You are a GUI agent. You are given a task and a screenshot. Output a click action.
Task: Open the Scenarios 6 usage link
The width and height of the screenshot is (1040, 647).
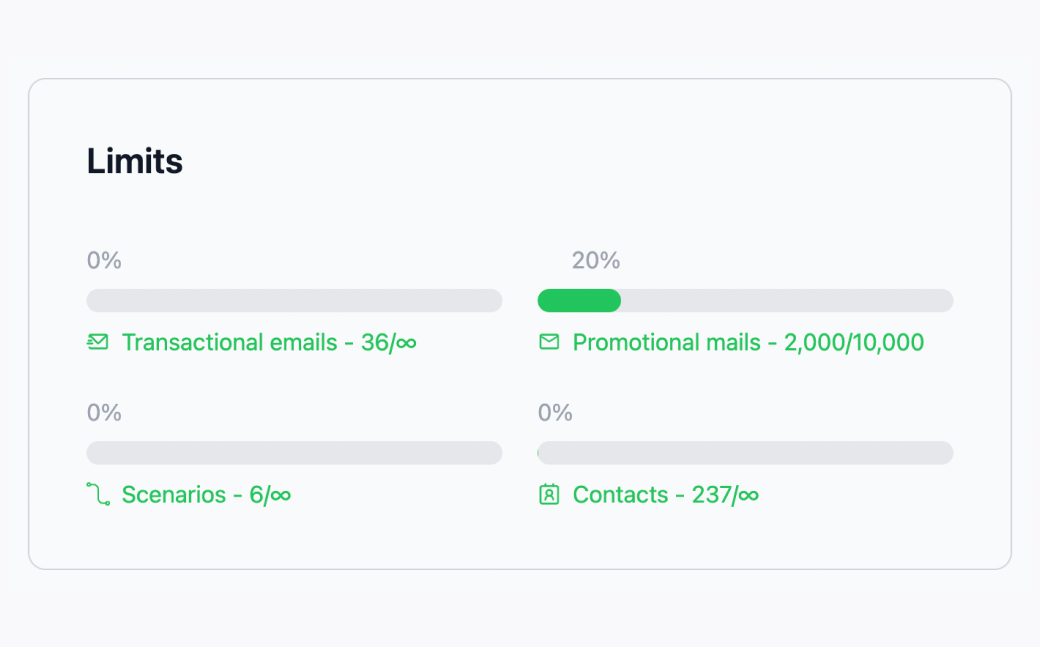pyautogui.click(x=205, y=494)
